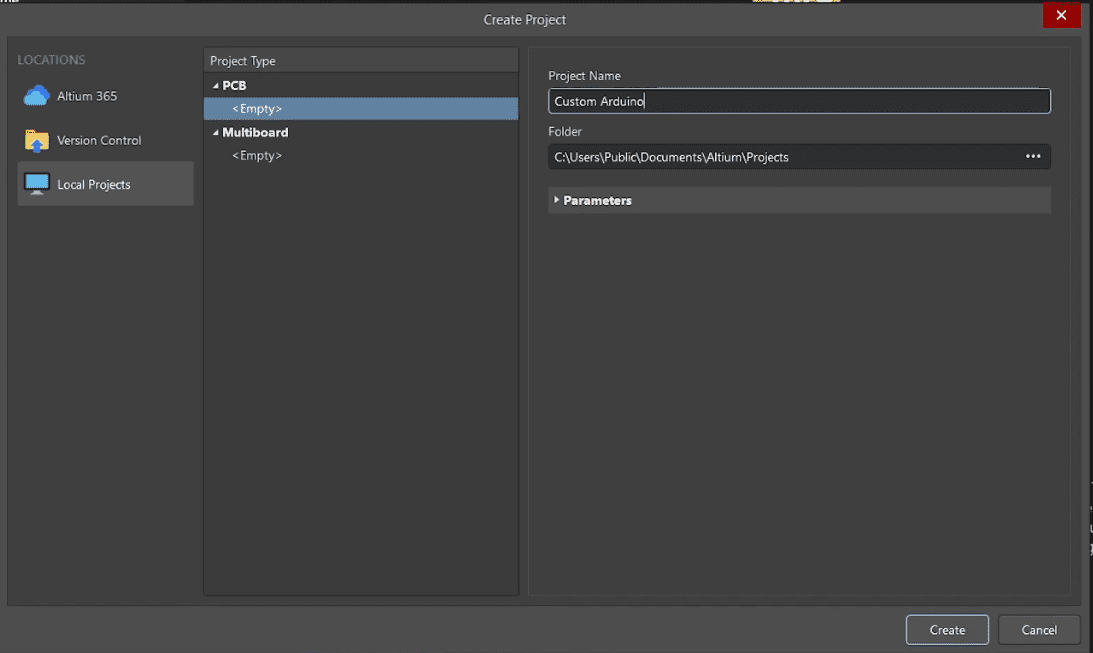This screenshot has width=1093, height=653.
Task: Cancel the project creation
Action: (1039, 630)
